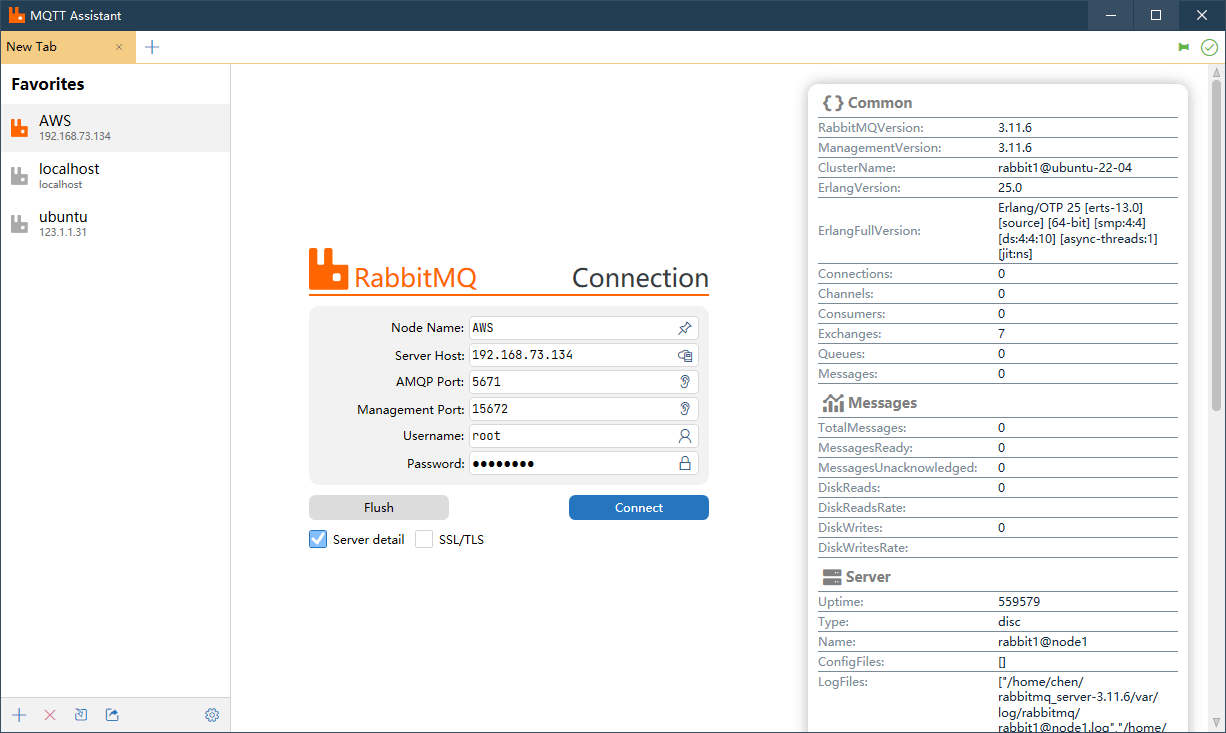Click the pin icon in Node Name field
Viewport: 1226px width, 733px height.
point(685,328)
